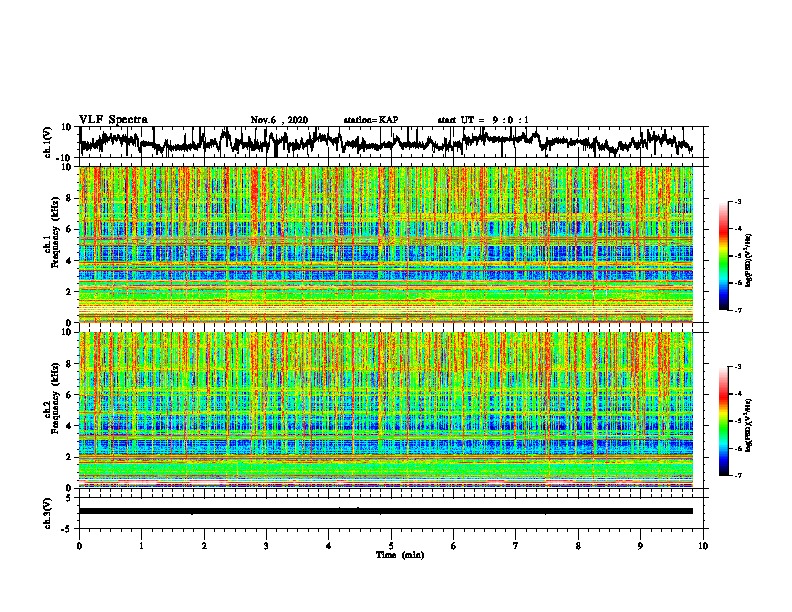Screen dimensions: 792x612
Task: Click time axis tick label "1"
Action: pos(141,546)
